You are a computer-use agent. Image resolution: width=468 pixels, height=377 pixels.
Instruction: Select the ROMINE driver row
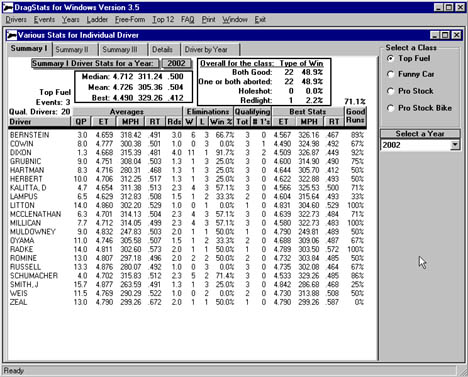[187, 258]
